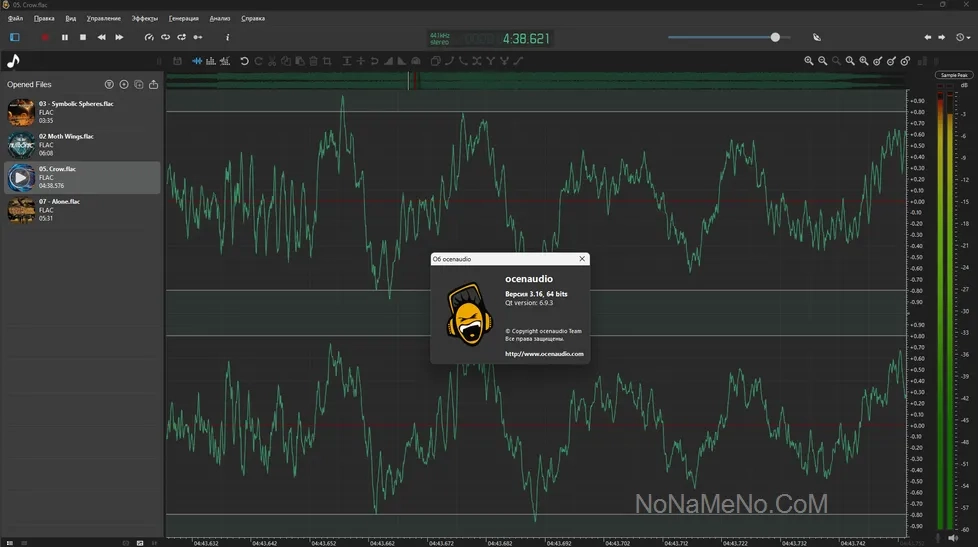Screen dimensions: 978x547
Task: Open the history dropdown in top-right corner
Action: coord(962,37)
